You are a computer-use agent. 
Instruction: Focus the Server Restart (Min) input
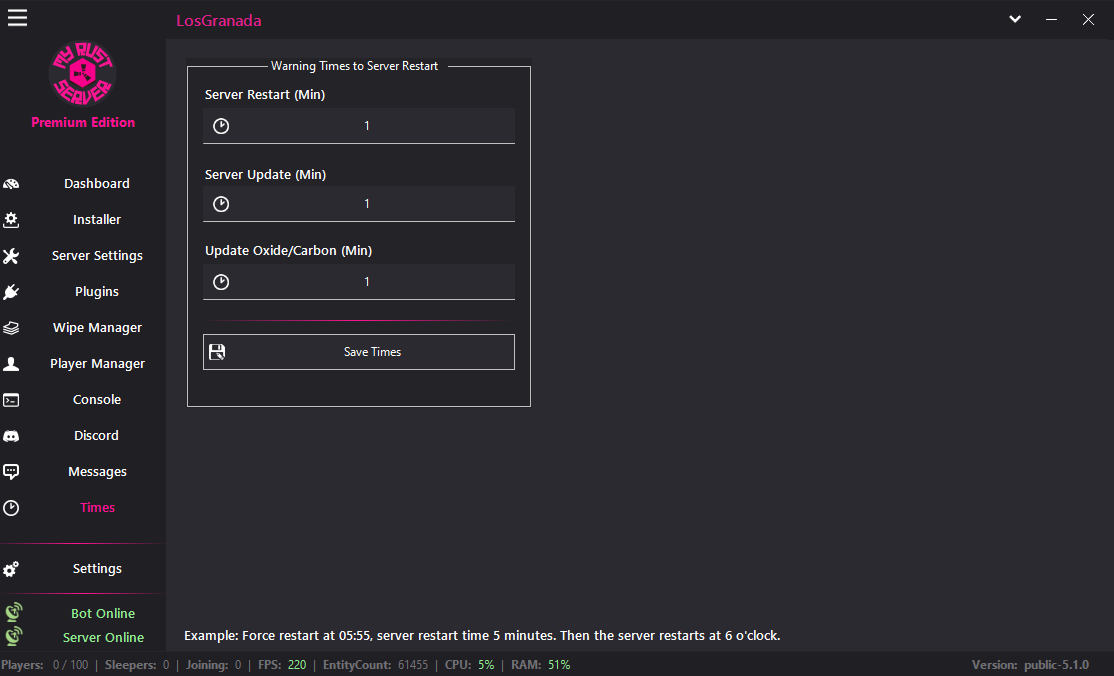pos(359,126)
